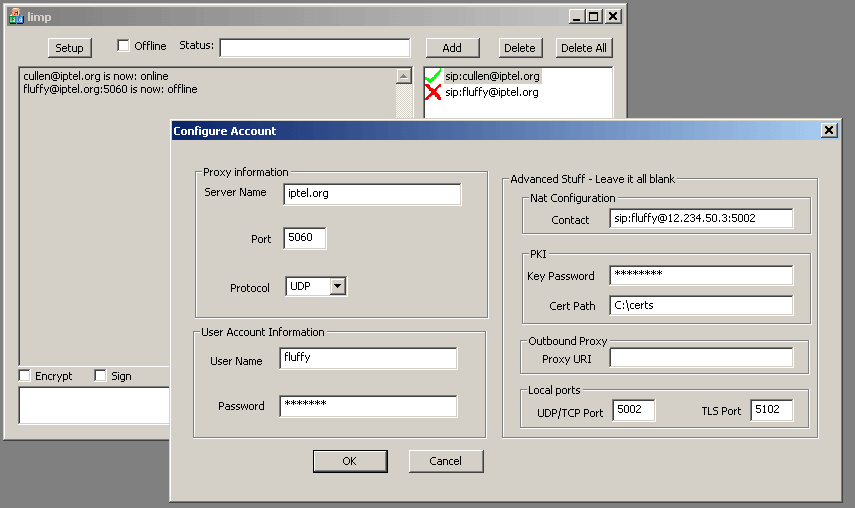855x508 pixels.
Task: Click the UDP/TCP Port field 5002
Action: tap(634, 410)
